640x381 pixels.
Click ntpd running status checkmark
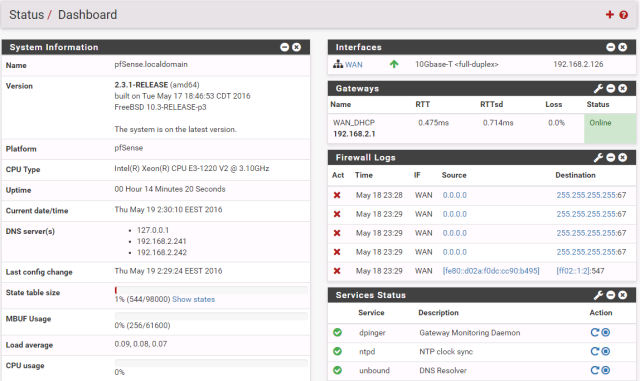click(338, 351)
